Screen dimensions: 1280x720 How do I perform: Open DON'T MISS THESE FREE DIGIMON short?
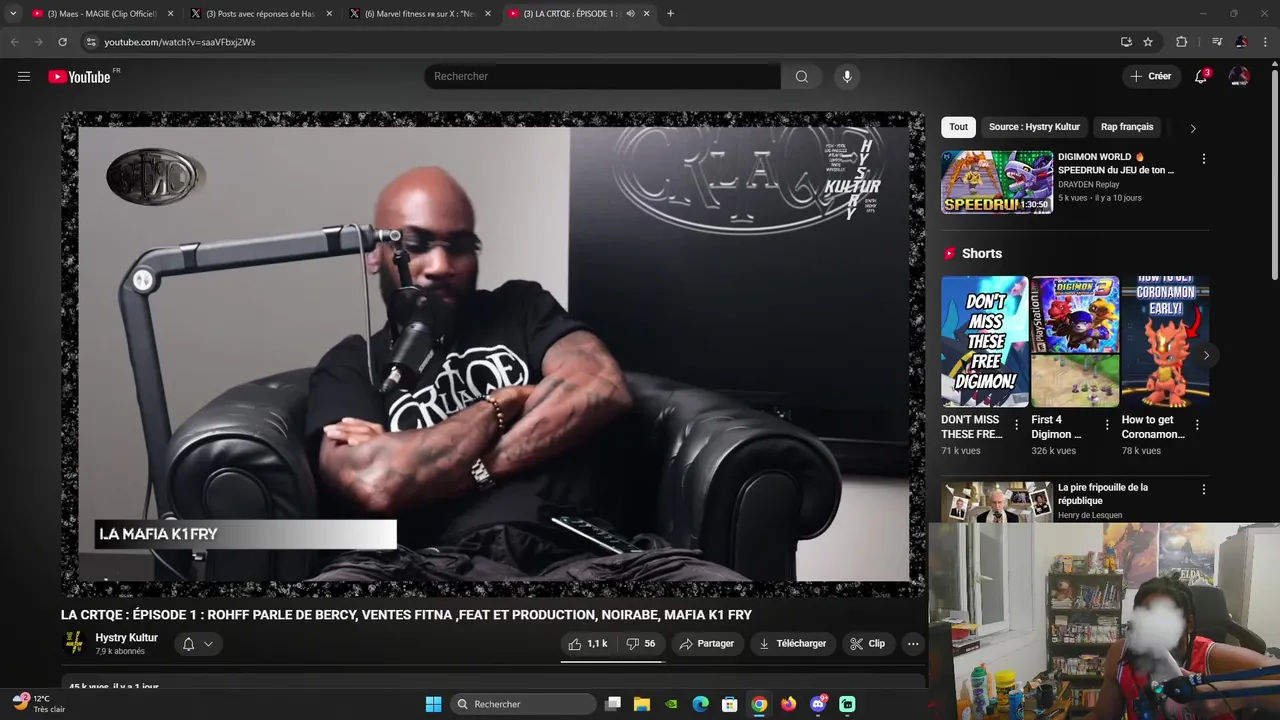985,341
